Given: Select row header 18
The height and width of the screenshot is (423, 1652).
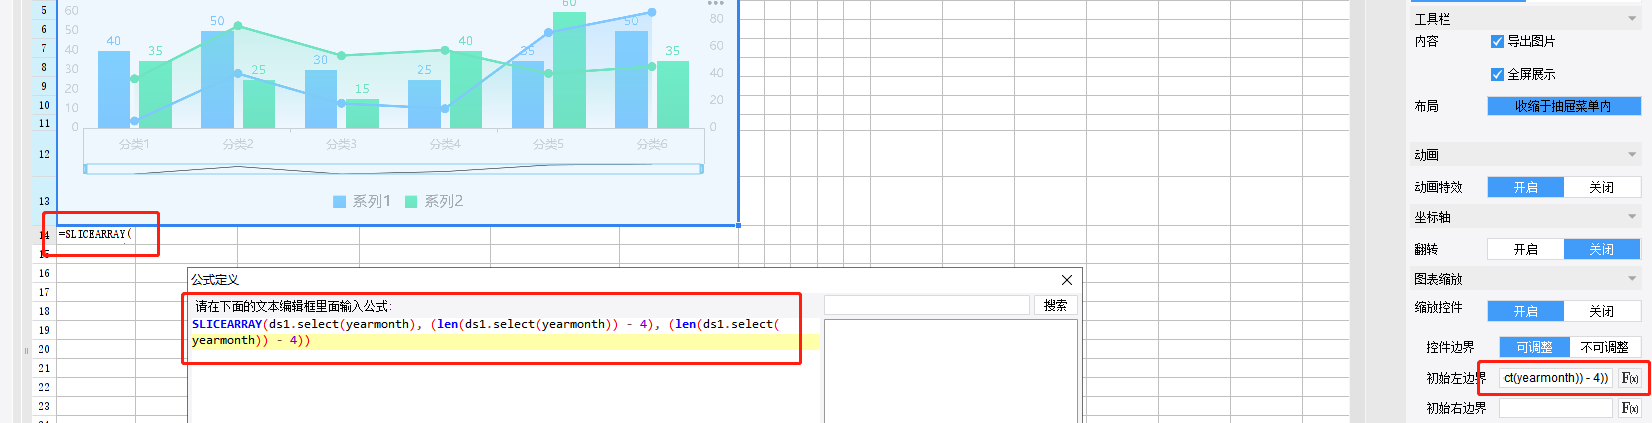Looking at the screenshot, I should click(x=44, y=311).
